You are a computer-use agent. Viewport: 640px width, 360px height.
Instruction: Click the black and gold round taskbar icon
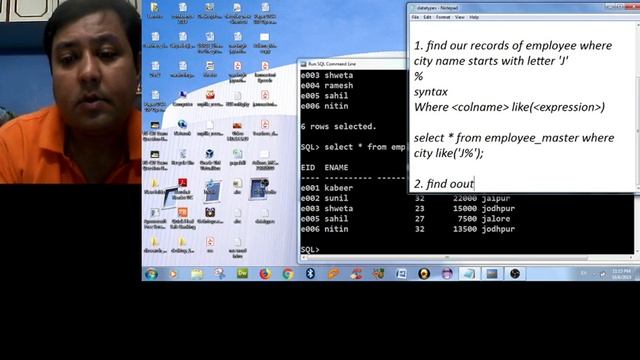pyautogui.click(x=424, y=274)
